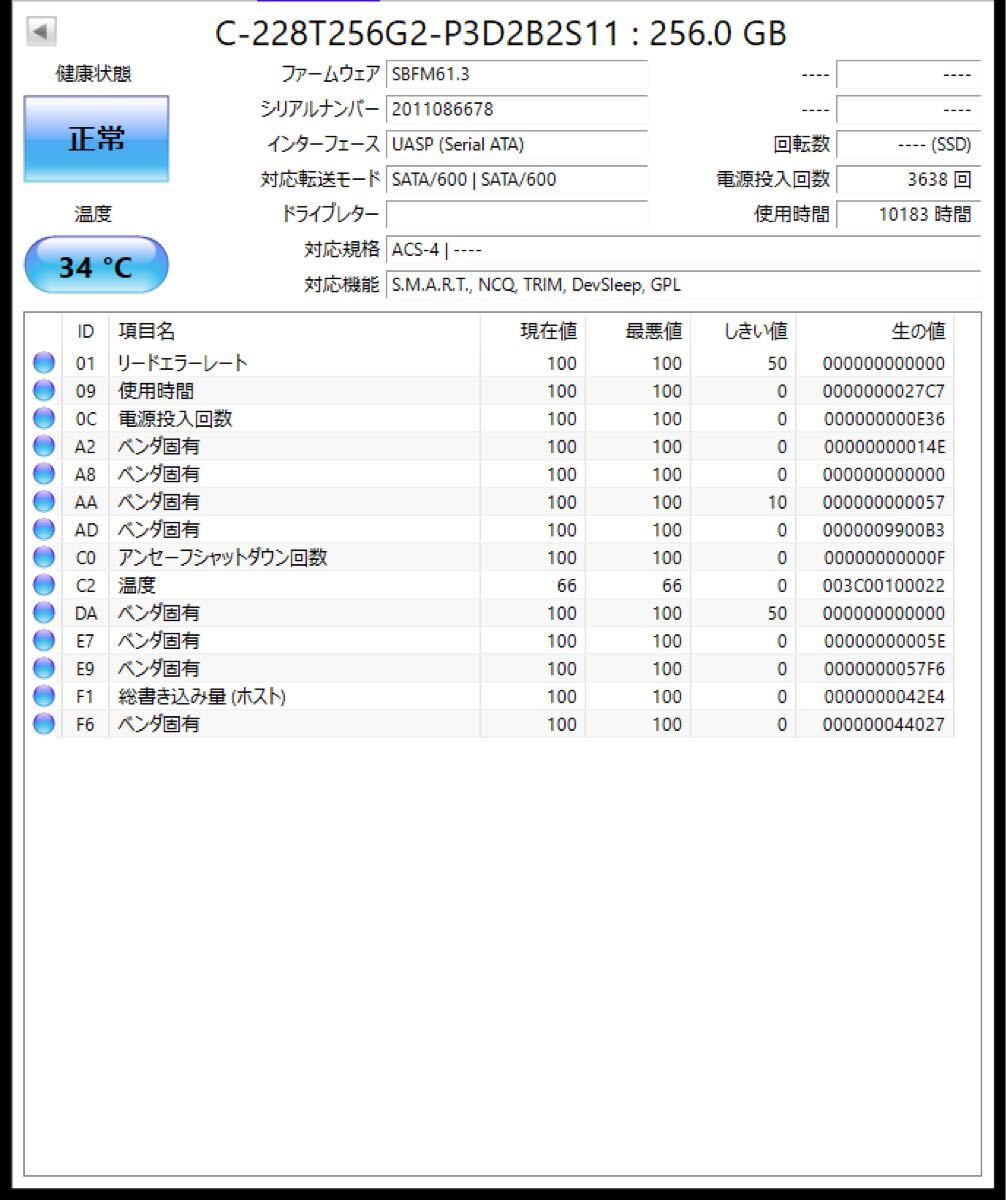Select the 電源投入回数 attribute name in table
This screenshot has width=1006, height=1200.
point(175,419)
